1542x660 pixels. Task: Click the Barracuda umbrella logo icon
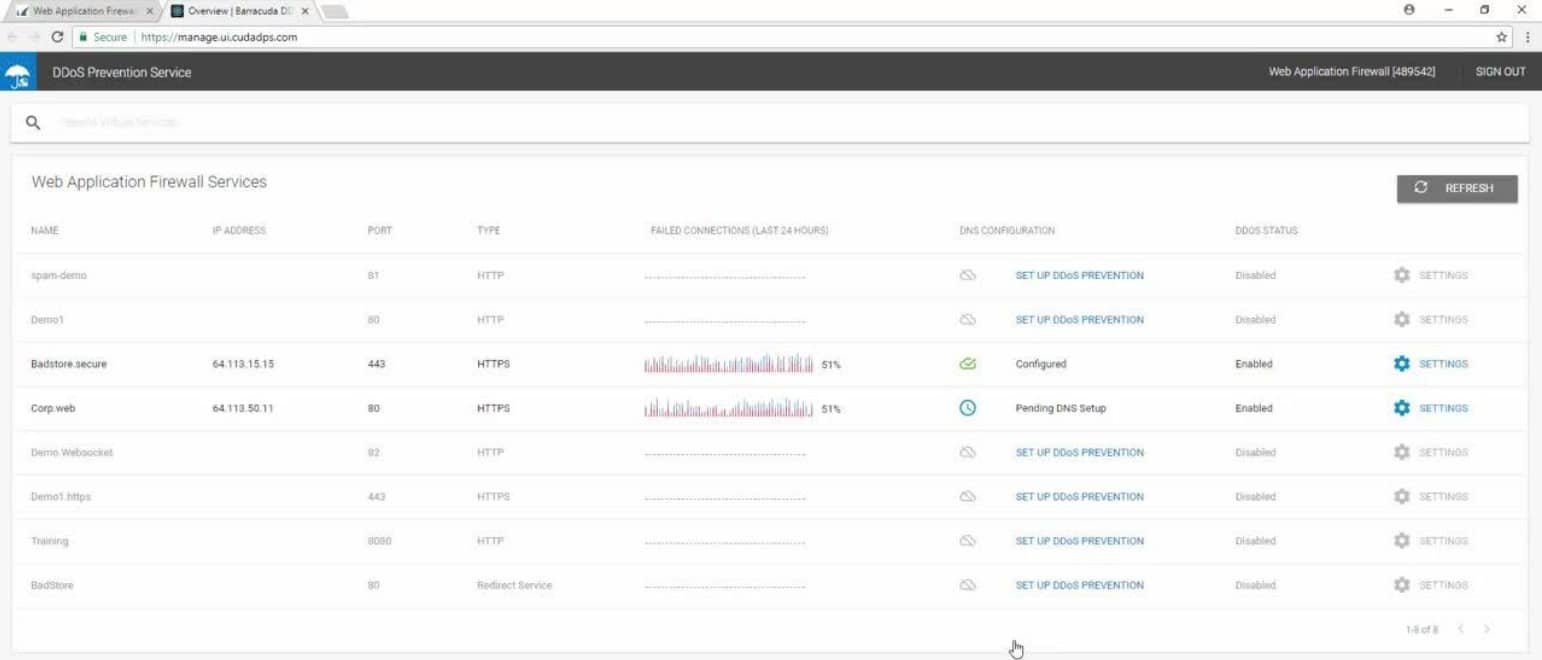tap(17, 73)
